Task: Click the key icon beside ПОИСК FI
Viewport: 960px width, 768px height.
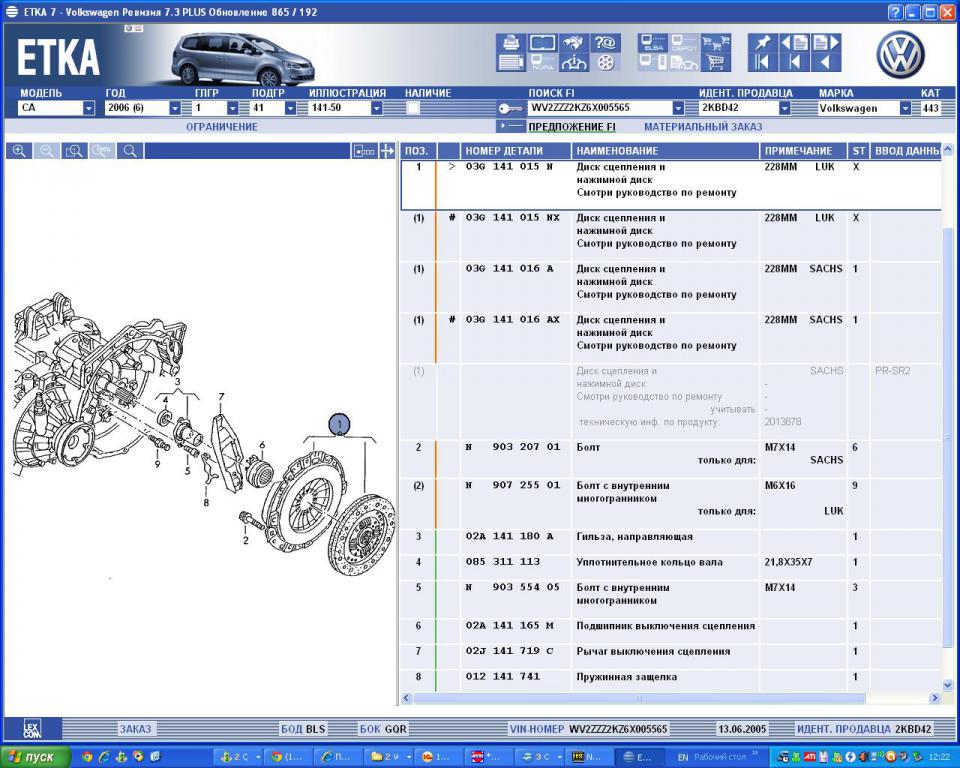Action: (509, 108)
